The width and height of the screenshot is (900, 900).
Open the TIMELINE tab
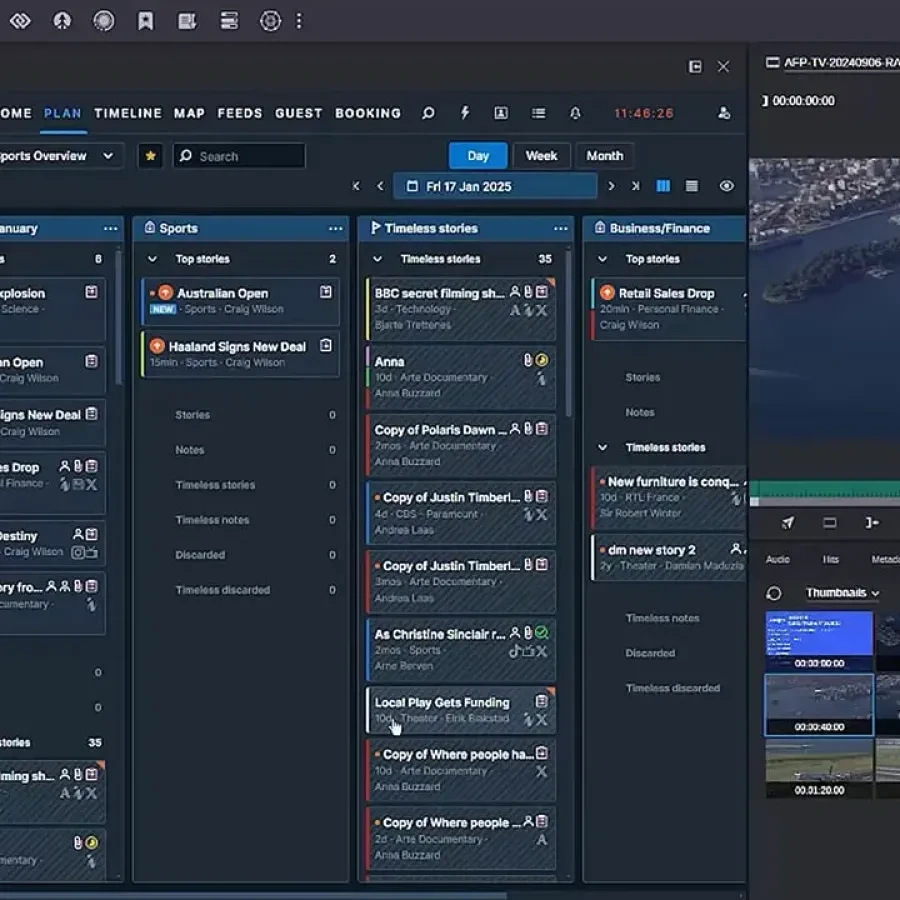(128, 113)
